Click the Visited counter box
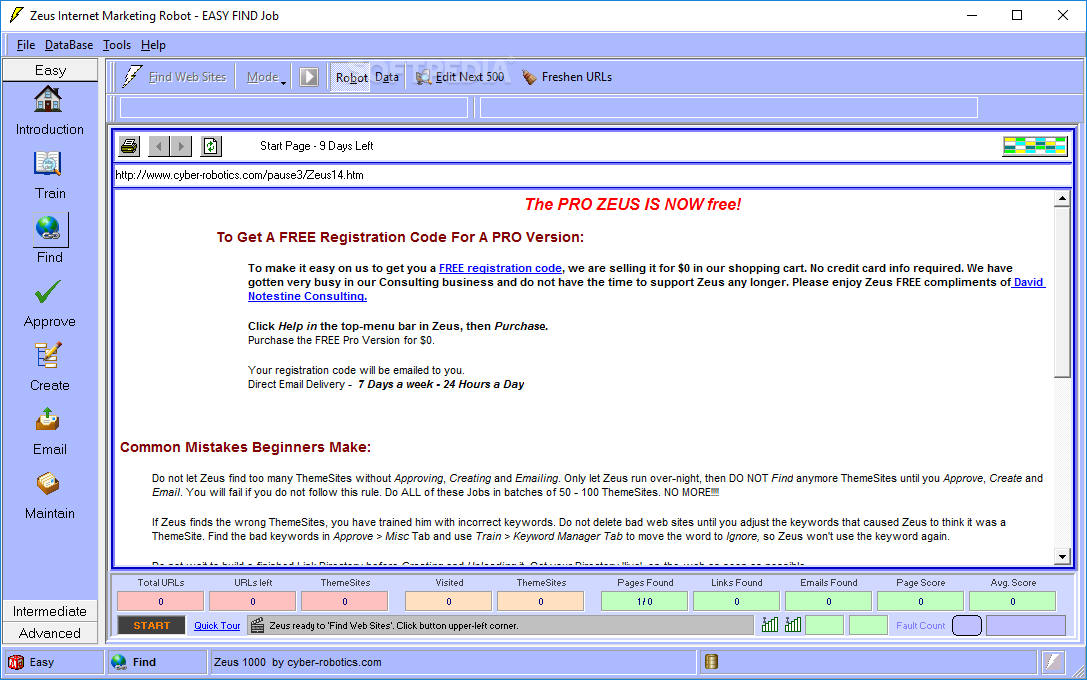The width and height of the screenshot is (1087, 680). pos(449,601)
